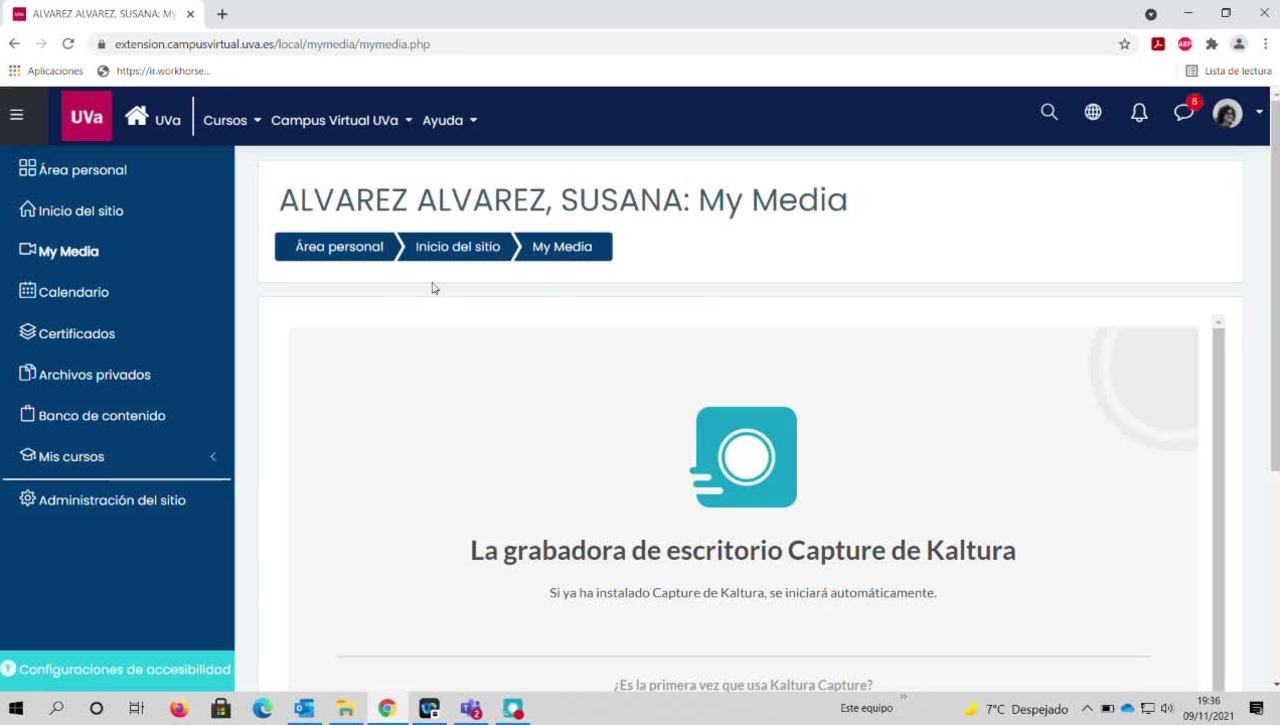
Task: Open the site search magnifier
Action: (x=1049, y=113)
